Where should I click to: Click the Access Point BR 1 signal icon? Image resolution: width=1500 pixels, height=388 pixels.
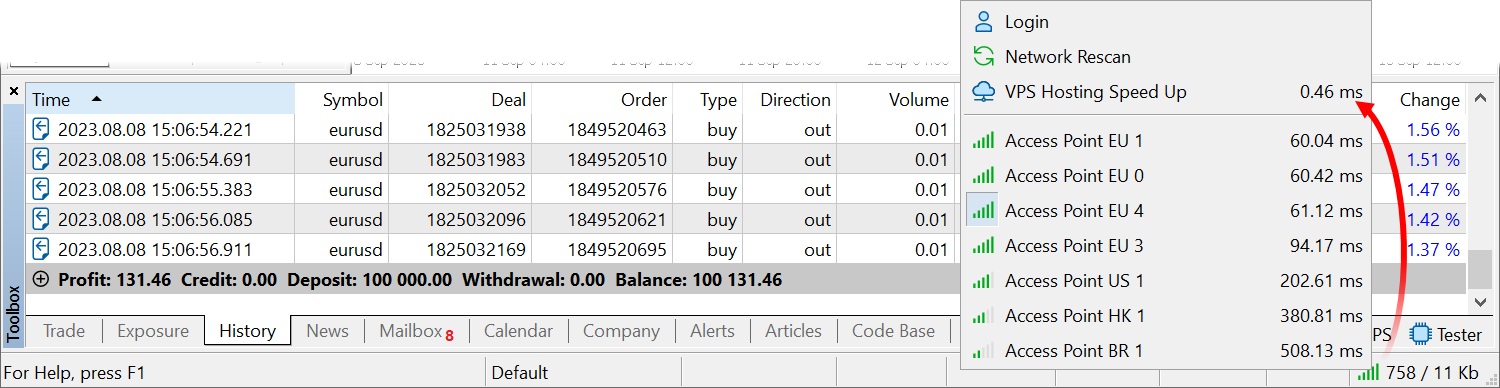983,351
